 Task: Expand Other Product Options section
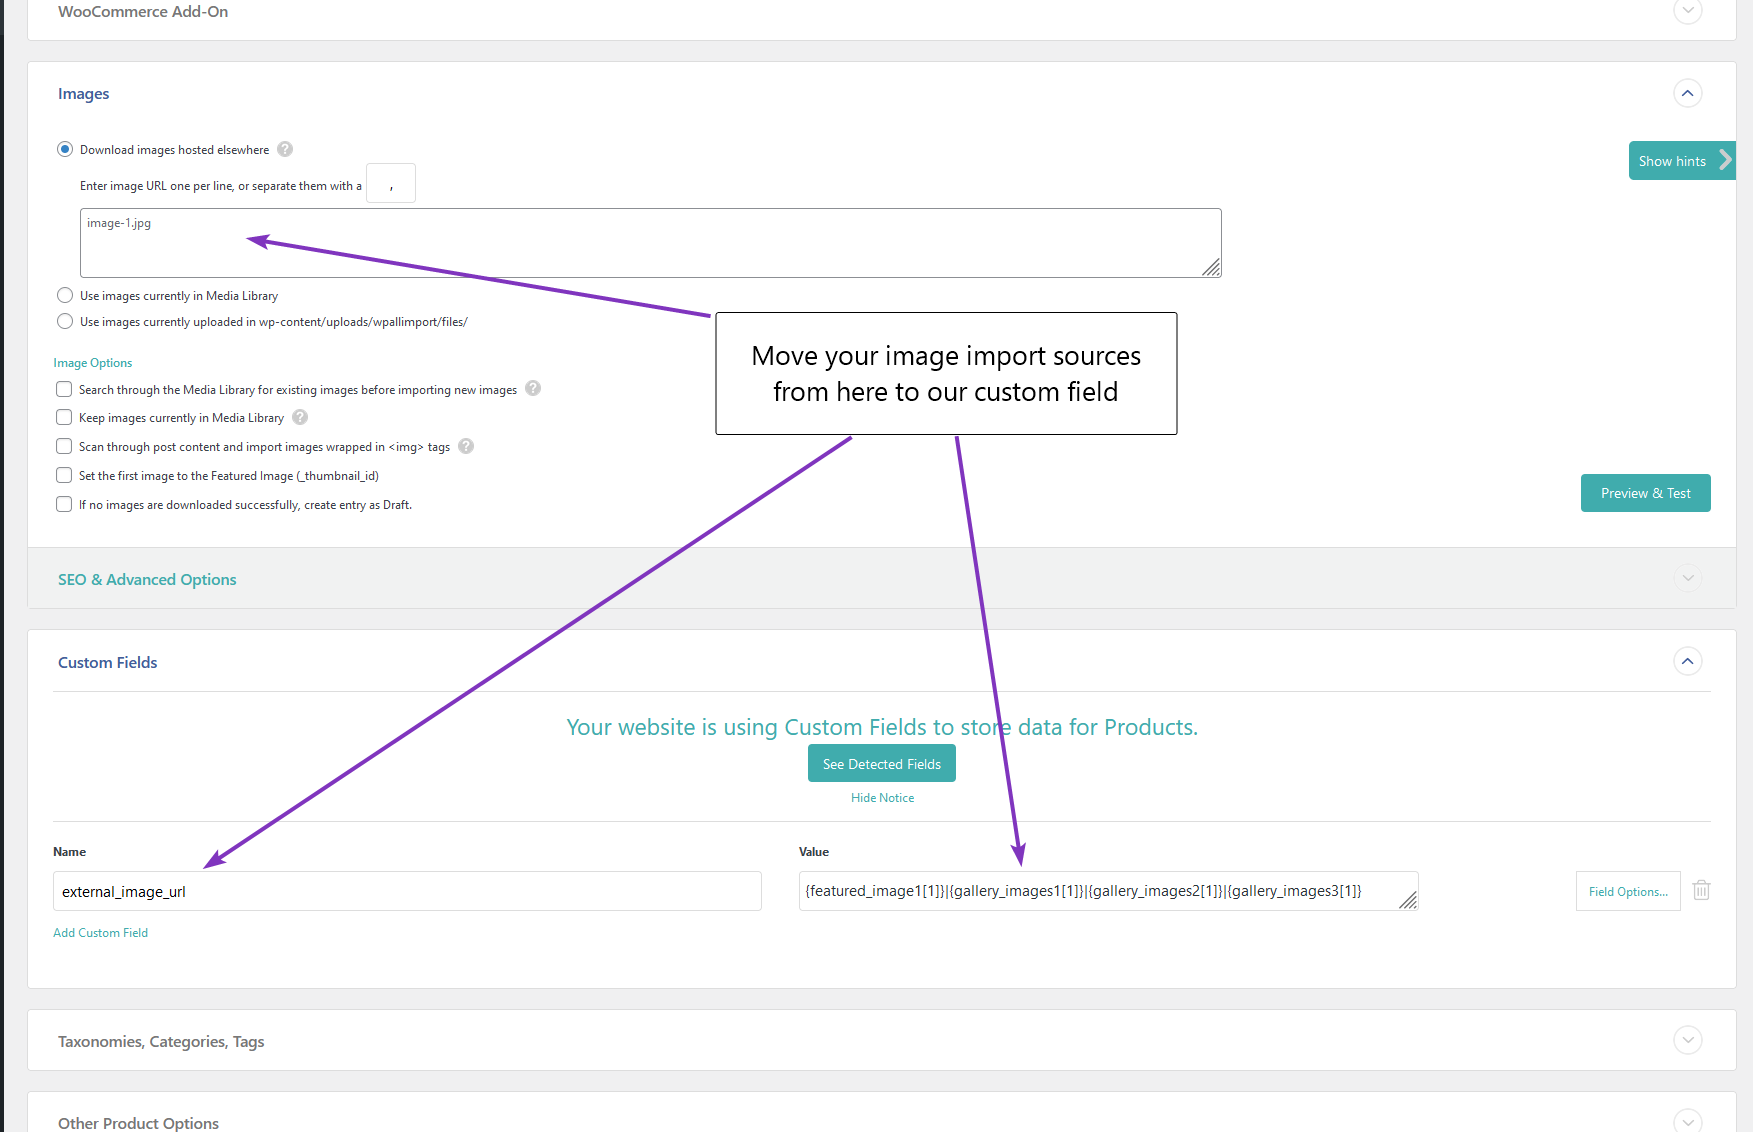pos(1687,1121)
